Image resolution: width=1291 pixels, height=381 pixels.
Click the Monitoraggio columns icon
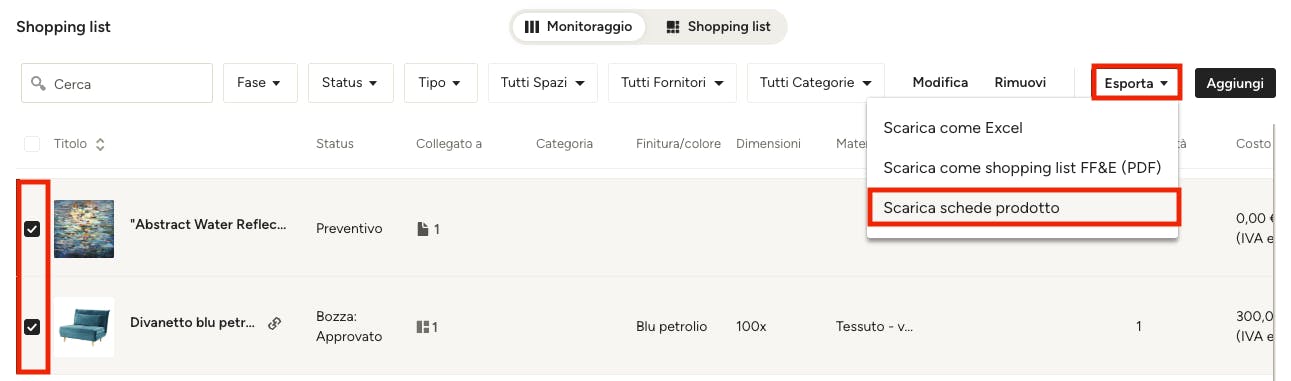[x=532, y=27]
